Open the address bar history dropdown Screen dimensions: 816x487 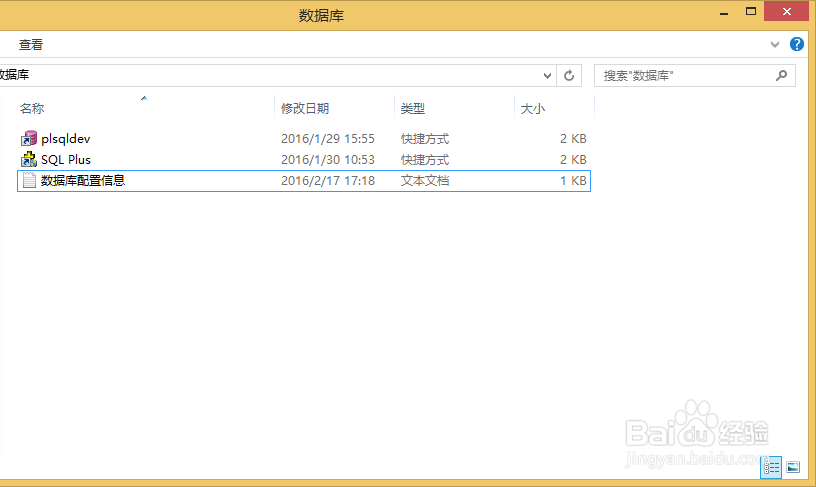point(547,75)
